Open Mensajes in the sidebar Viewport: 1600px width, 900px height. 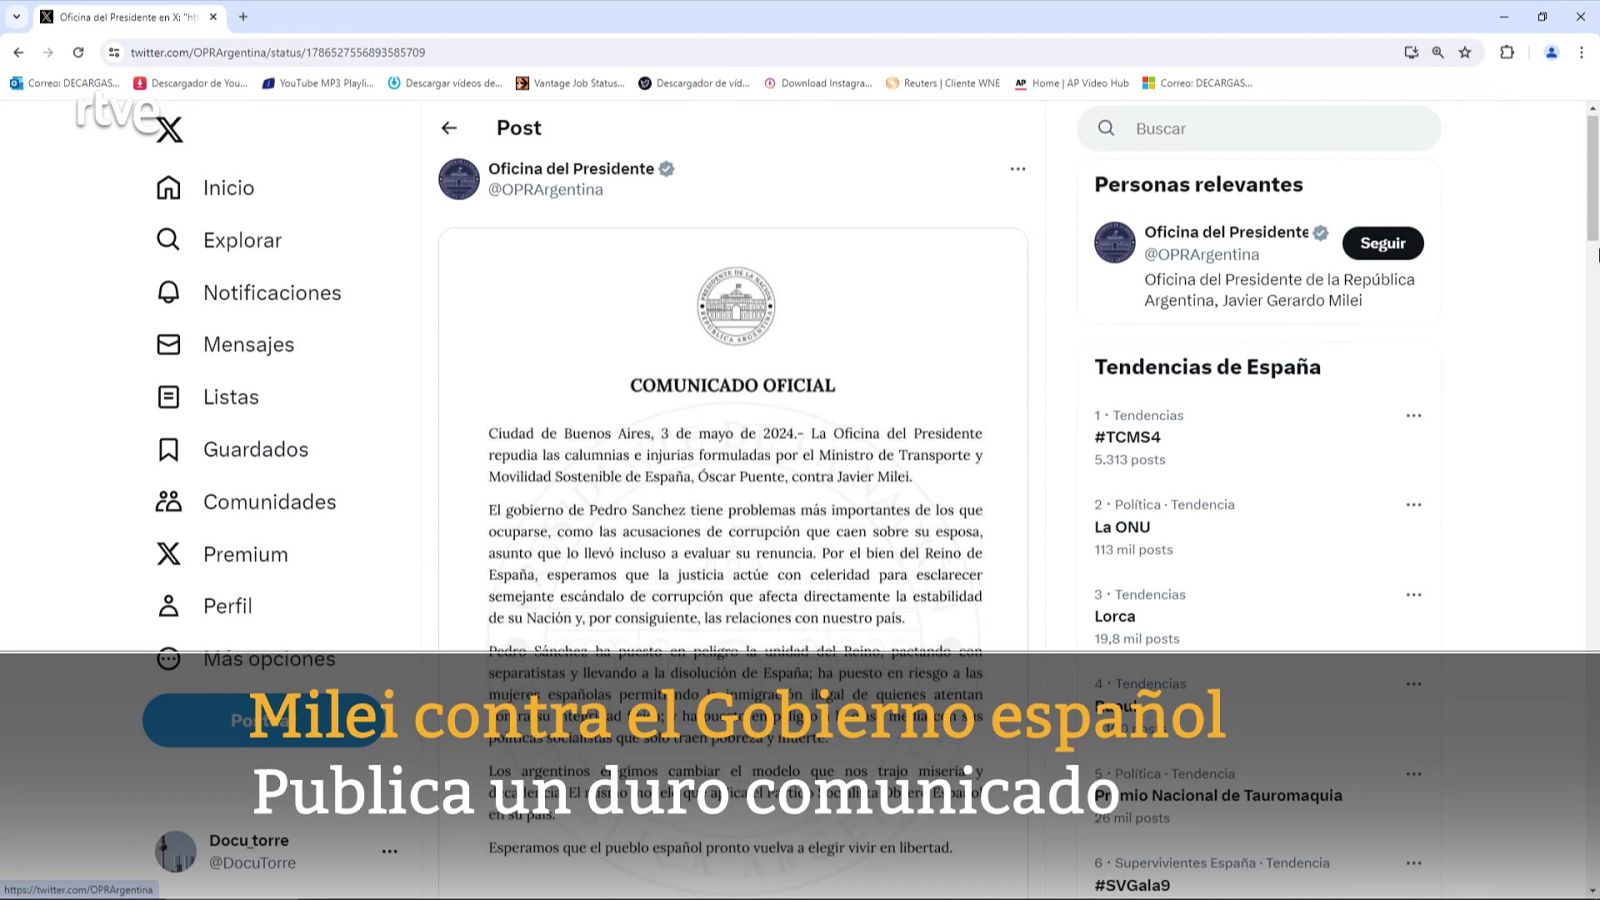coord(248,344)
